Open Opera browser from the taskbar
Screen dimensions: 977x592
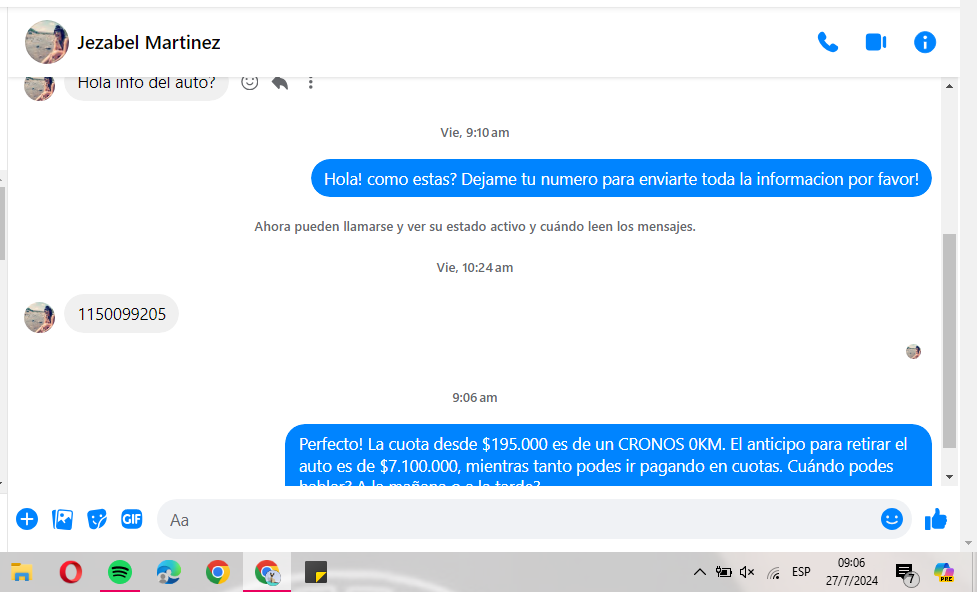[70, 572]
